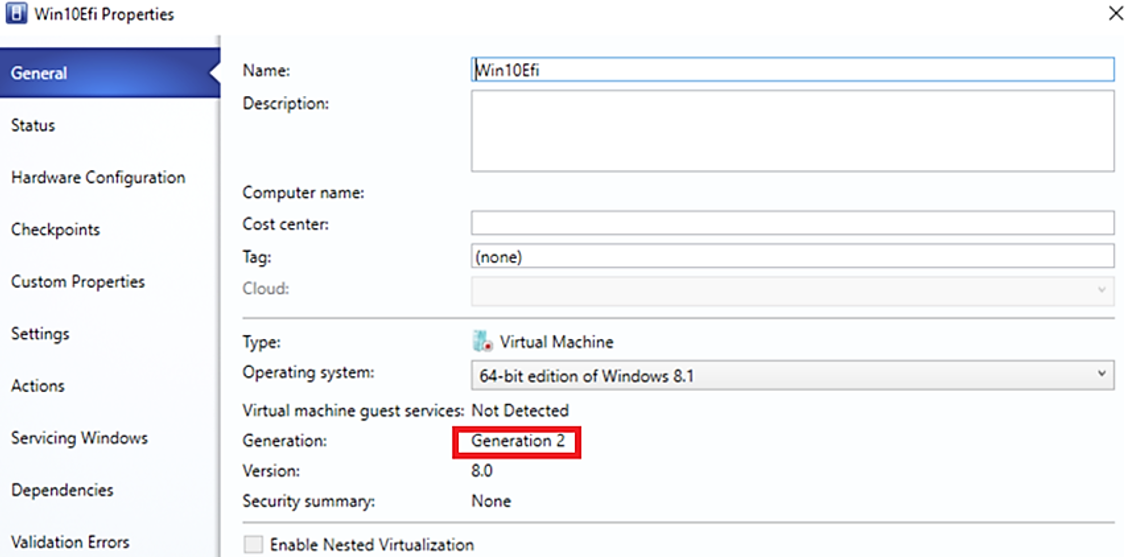Click the Win10Efi Properties title bar icon

[x=15, y=14]
